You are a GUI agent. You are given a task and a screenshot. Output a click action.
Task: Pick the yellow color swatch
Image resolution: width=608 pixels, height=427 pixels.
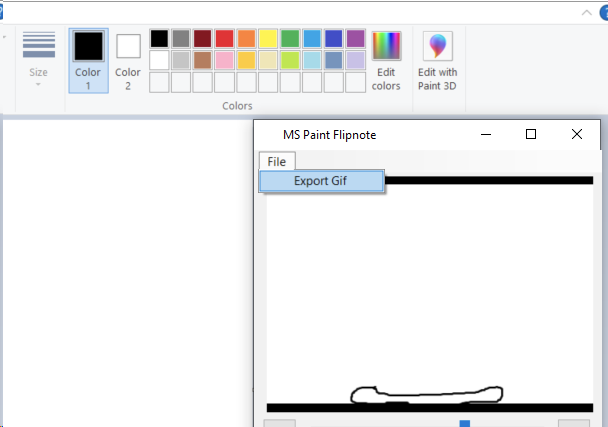tap(268, 38)
